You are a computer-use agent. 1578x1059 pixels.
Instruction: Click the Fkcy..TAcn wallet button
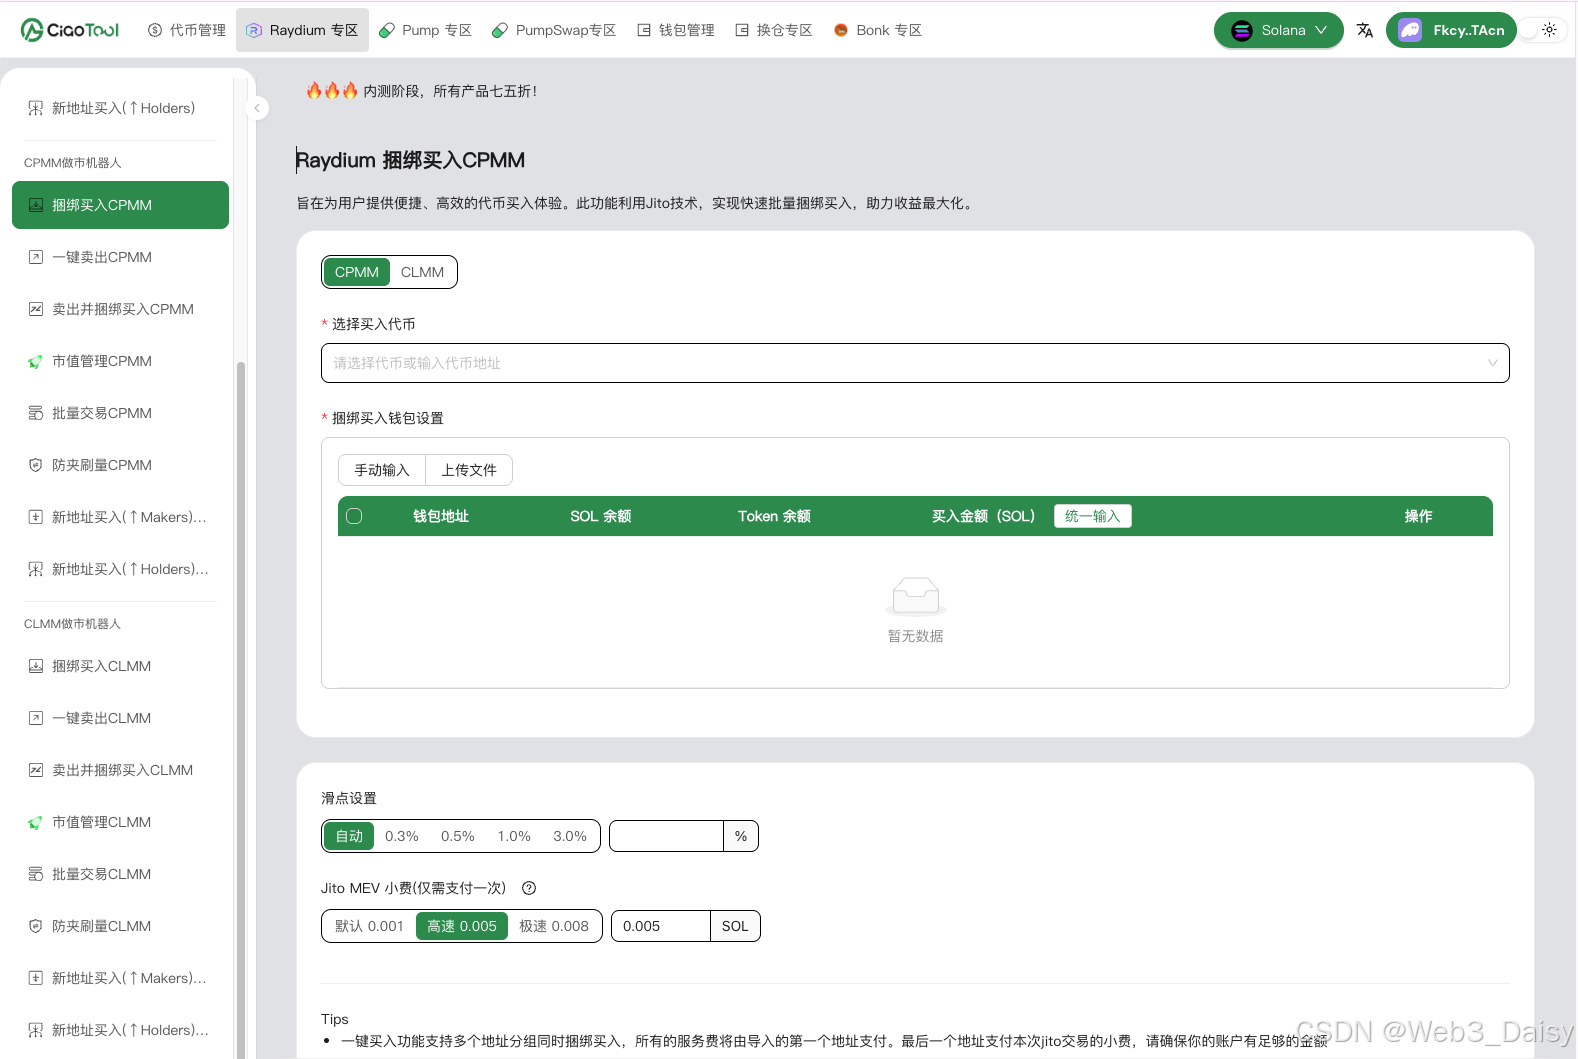[x=1451, y=30]
